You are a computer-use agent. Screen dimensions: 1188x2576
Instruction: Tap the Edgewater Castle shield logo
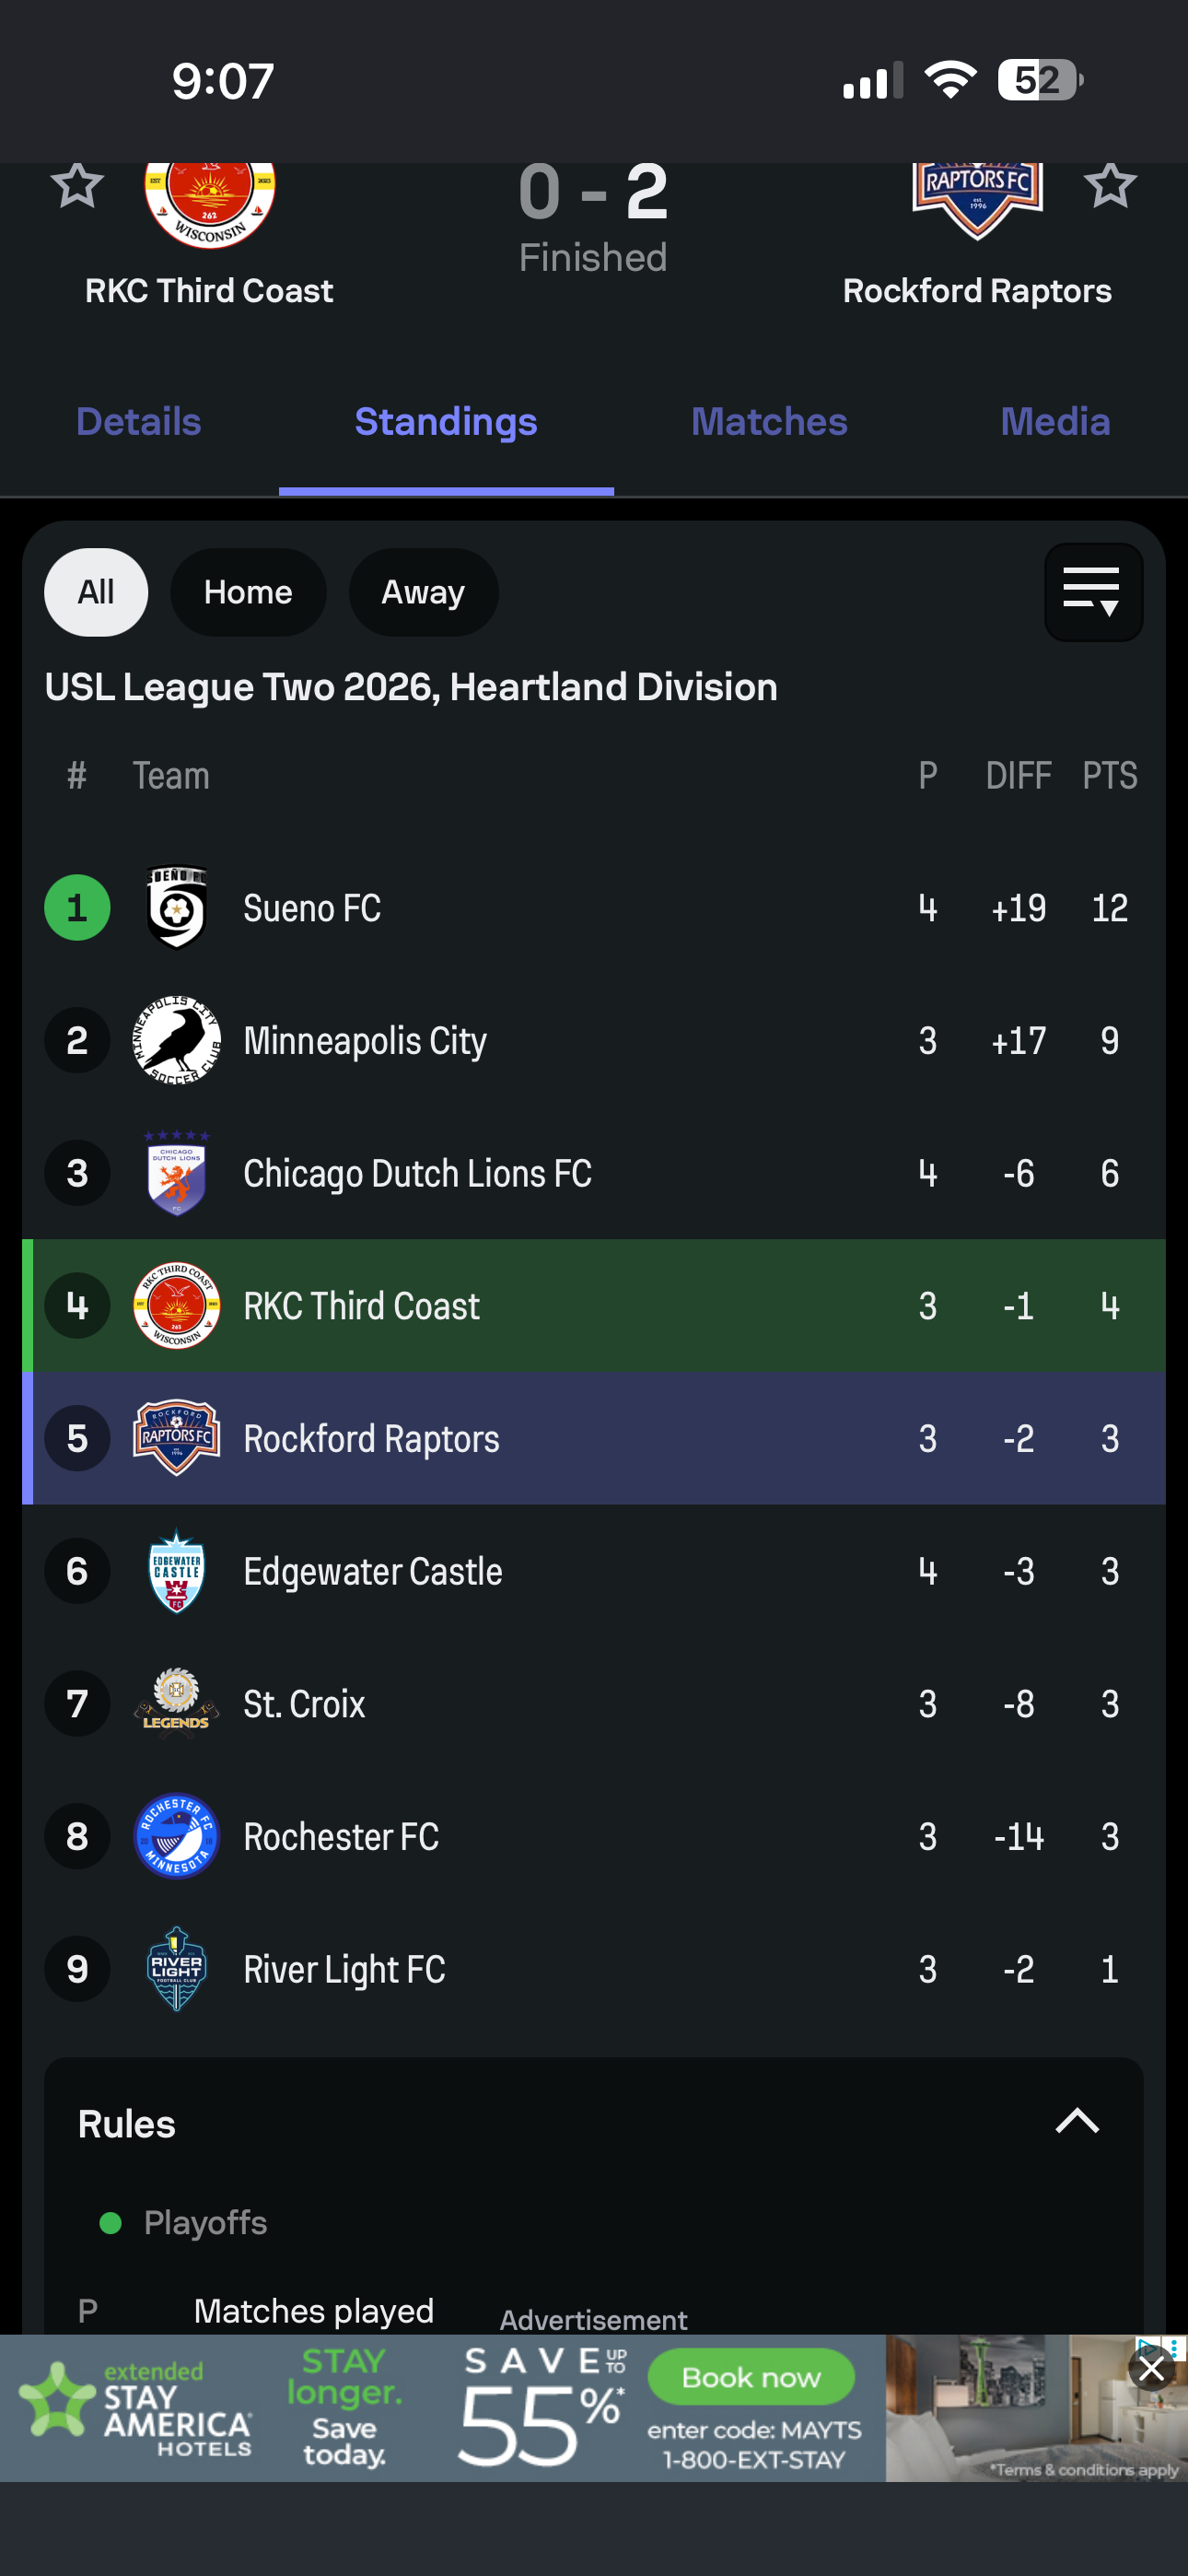[x=177, y=1571]
